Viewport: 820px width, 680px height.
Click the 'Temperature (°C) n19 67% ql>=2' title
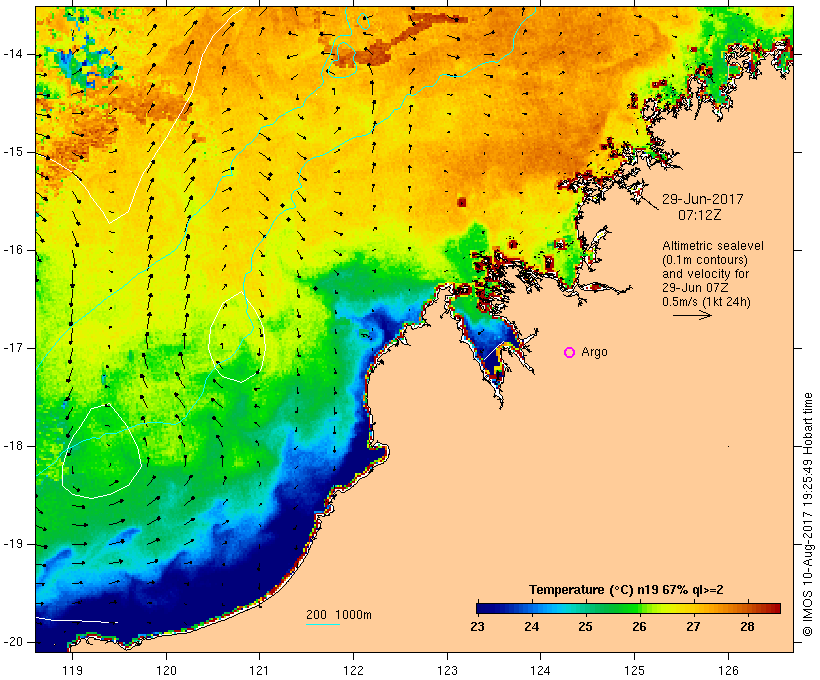click(626, 590)
